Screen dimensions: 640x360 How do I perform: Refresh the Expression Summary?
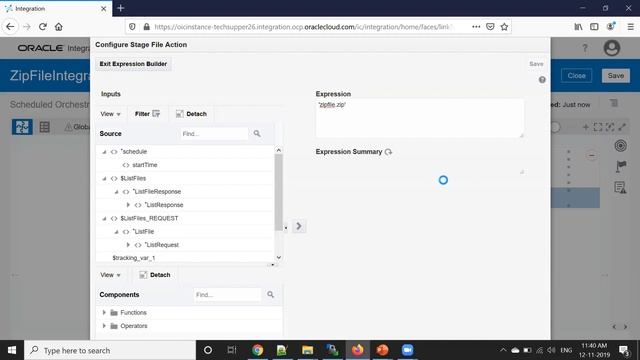pos(388,152)
